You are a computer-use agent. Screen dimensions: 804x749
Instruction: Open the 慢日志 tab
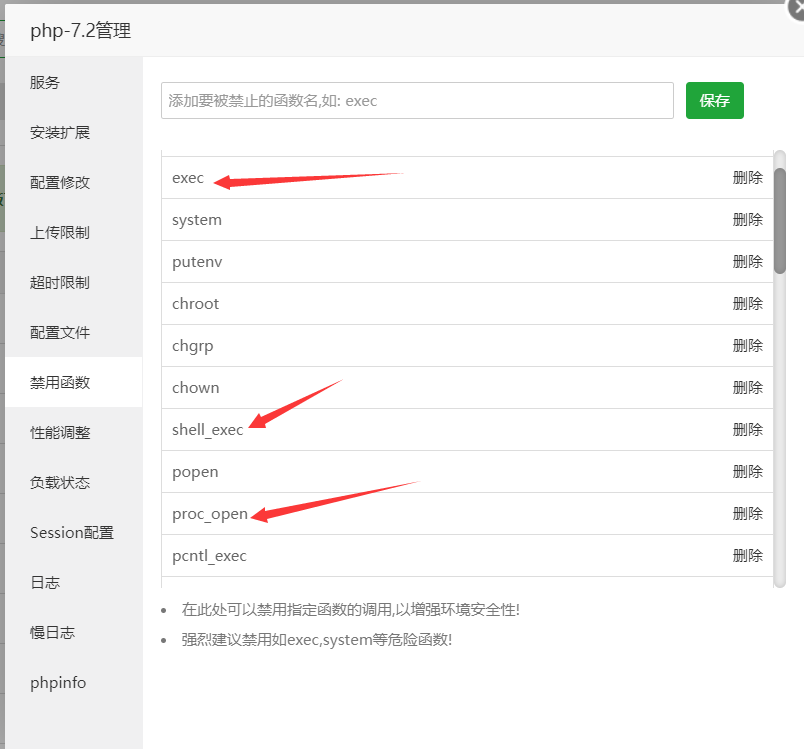click(x=52, y=633)
